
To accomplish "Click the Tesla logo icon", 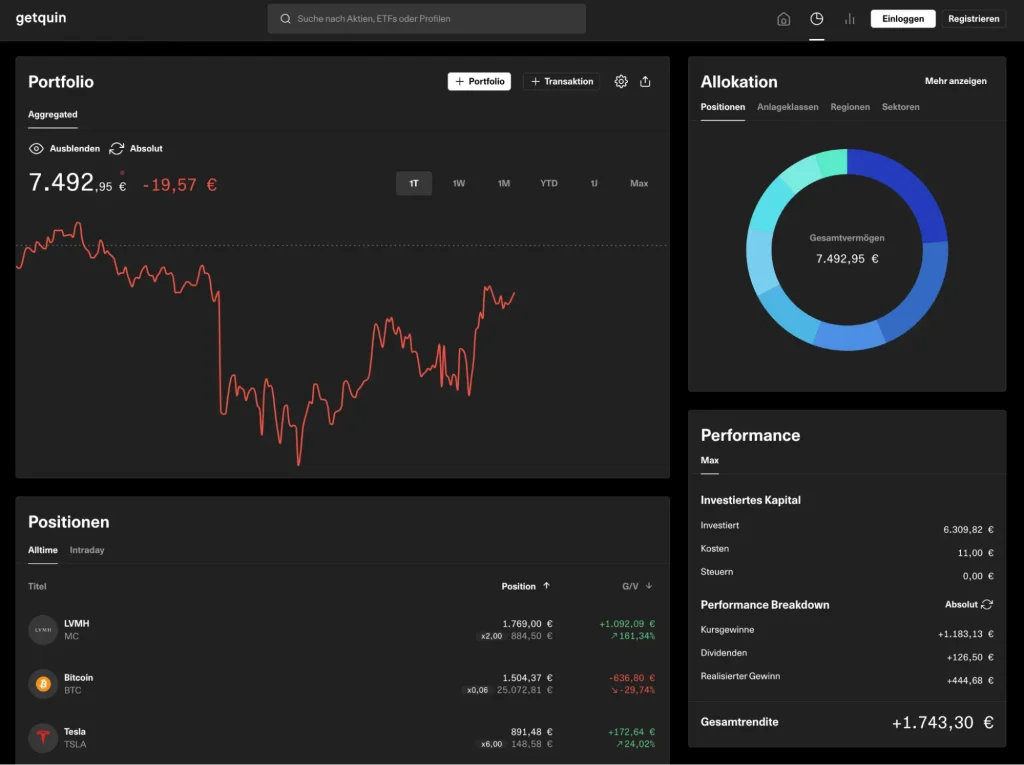I will (43, 738).
